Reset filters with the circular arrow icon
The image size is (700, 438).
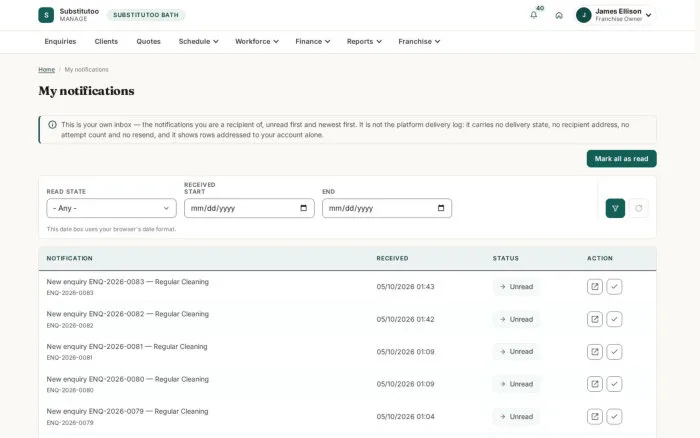coord(639,208)
